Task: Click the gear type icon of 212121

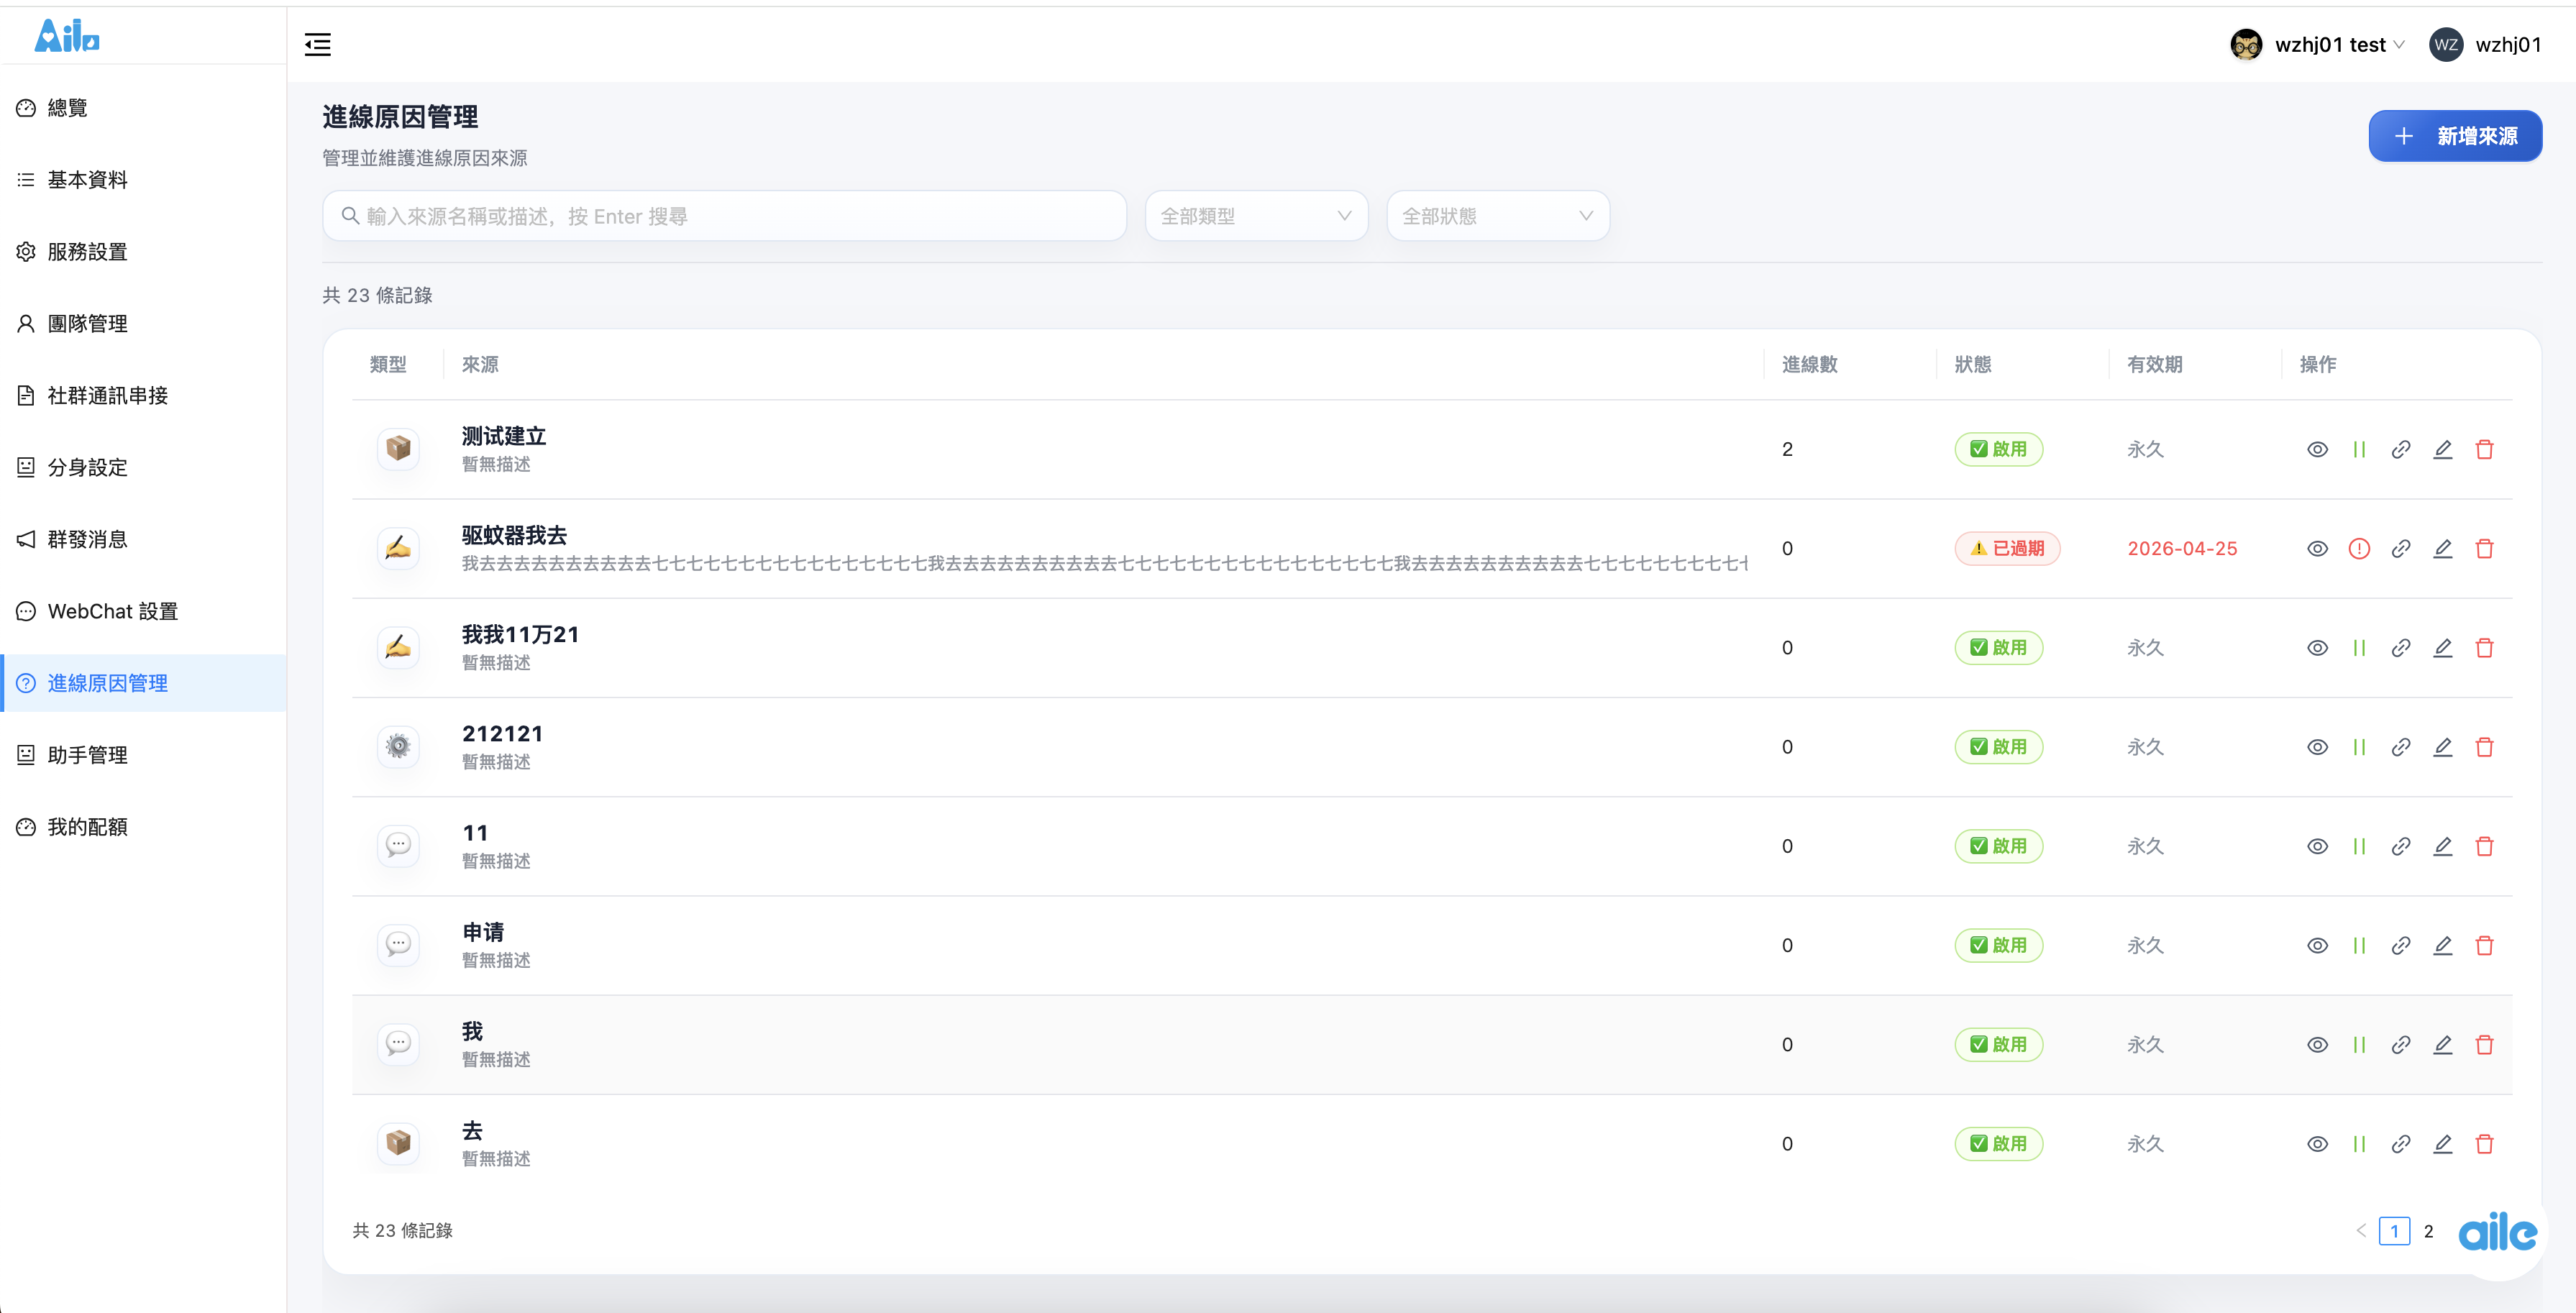Action: point(398,746)
